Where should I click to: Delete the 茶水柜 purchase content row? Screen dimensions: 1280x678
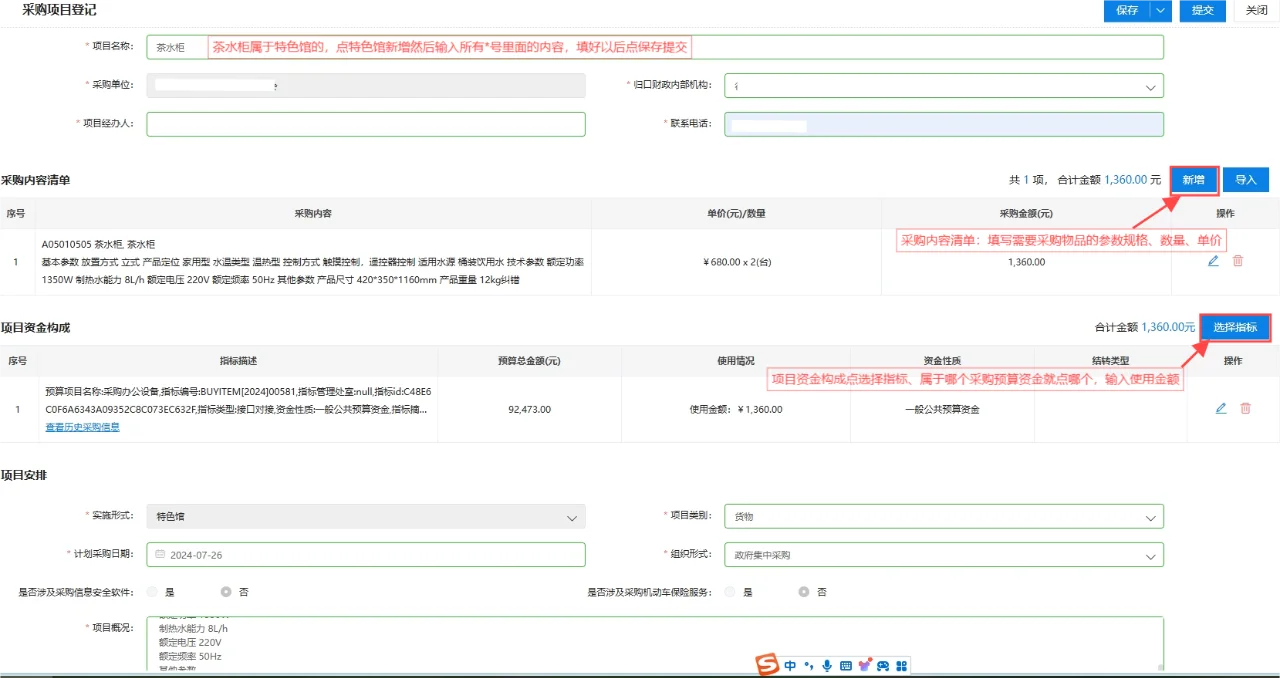[1238, 261]
